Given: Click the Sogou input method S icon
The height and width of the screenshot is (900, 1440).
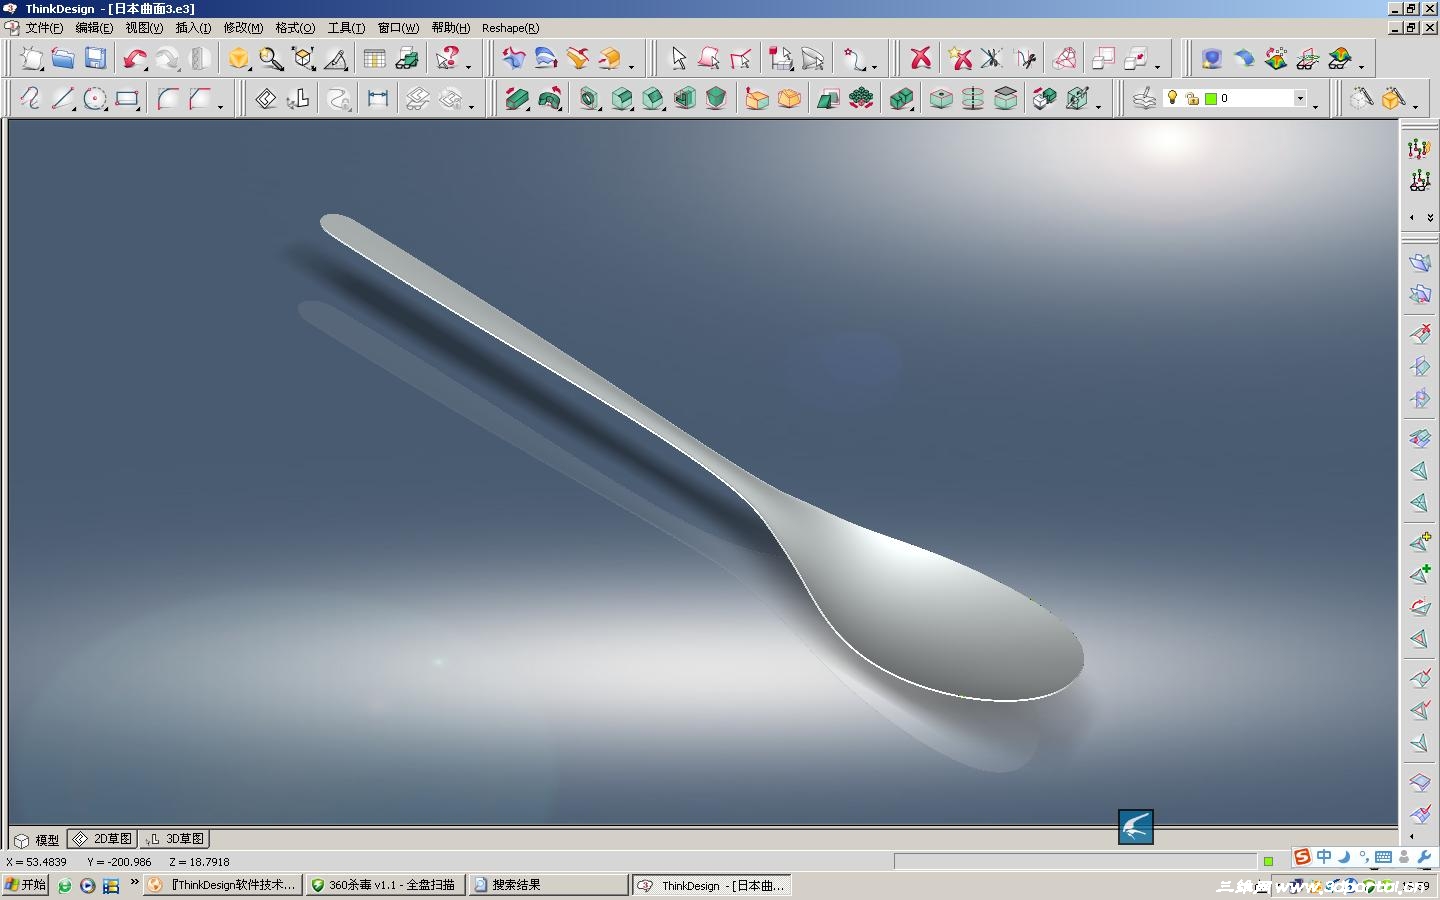Looking at the screenshot, I should [x=1302, y=857].
